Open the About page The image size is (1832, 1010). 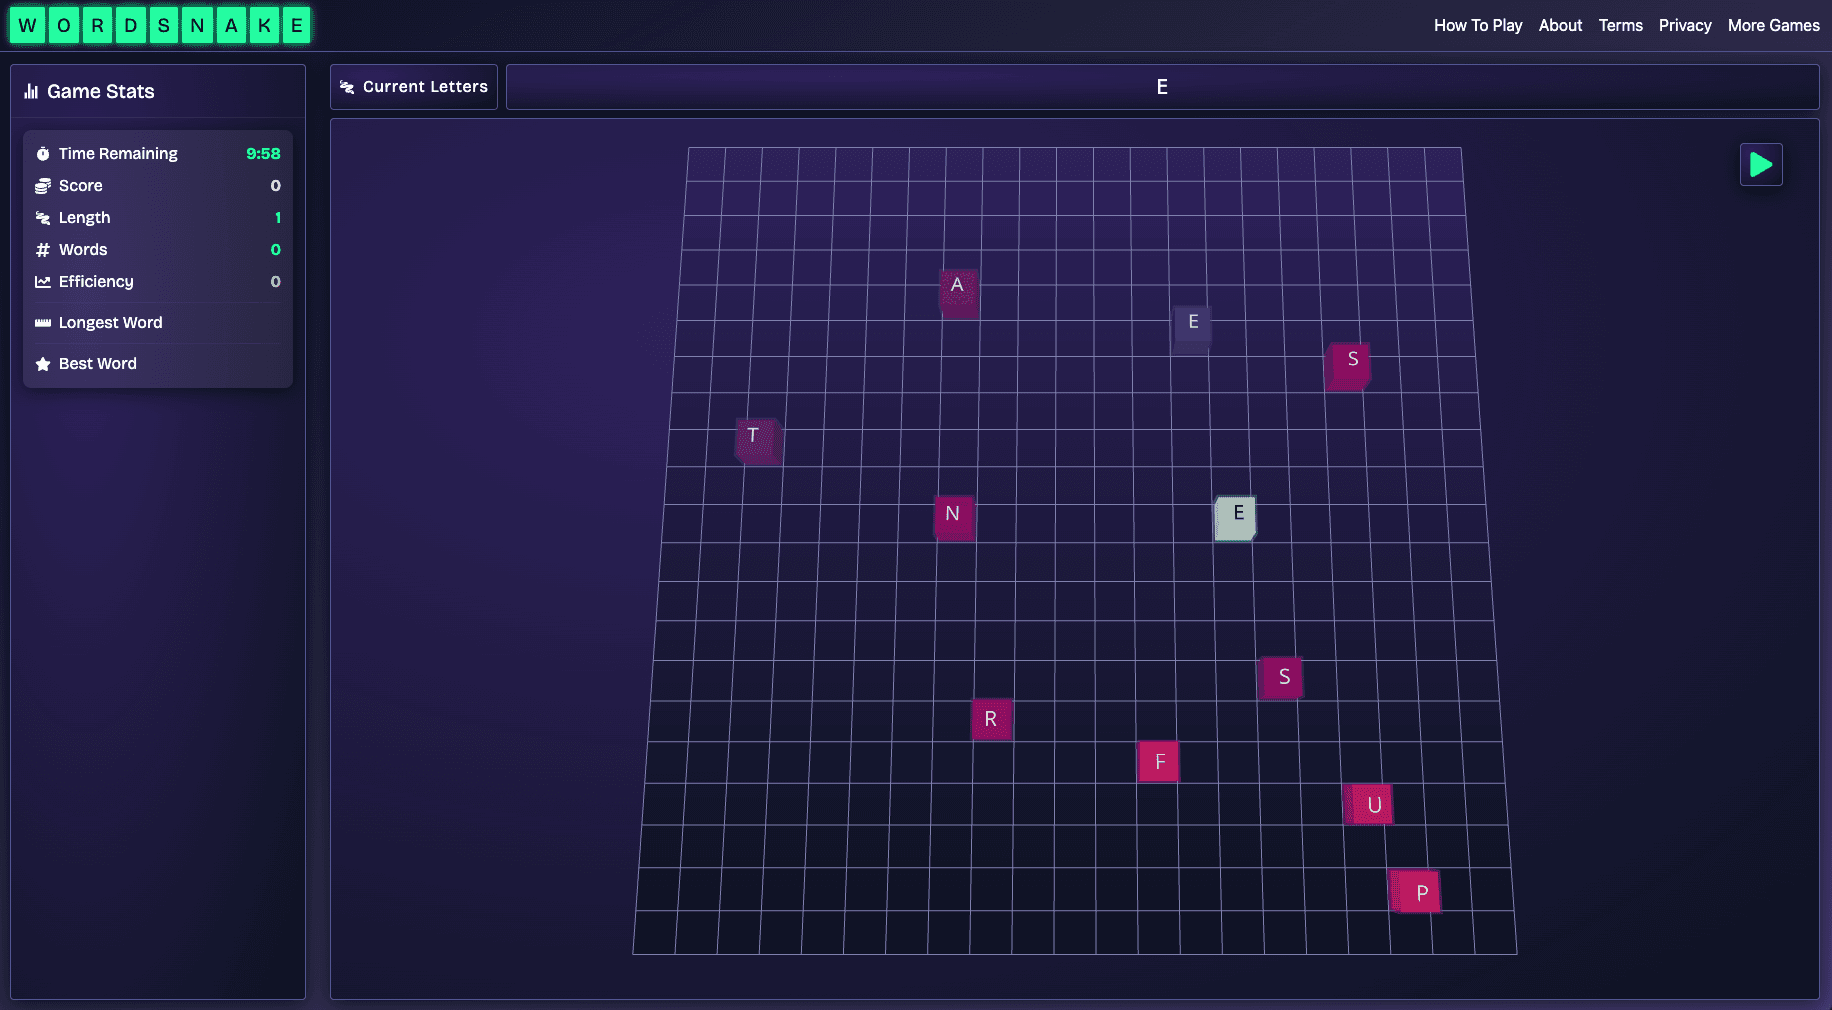tap(1560, 25)
